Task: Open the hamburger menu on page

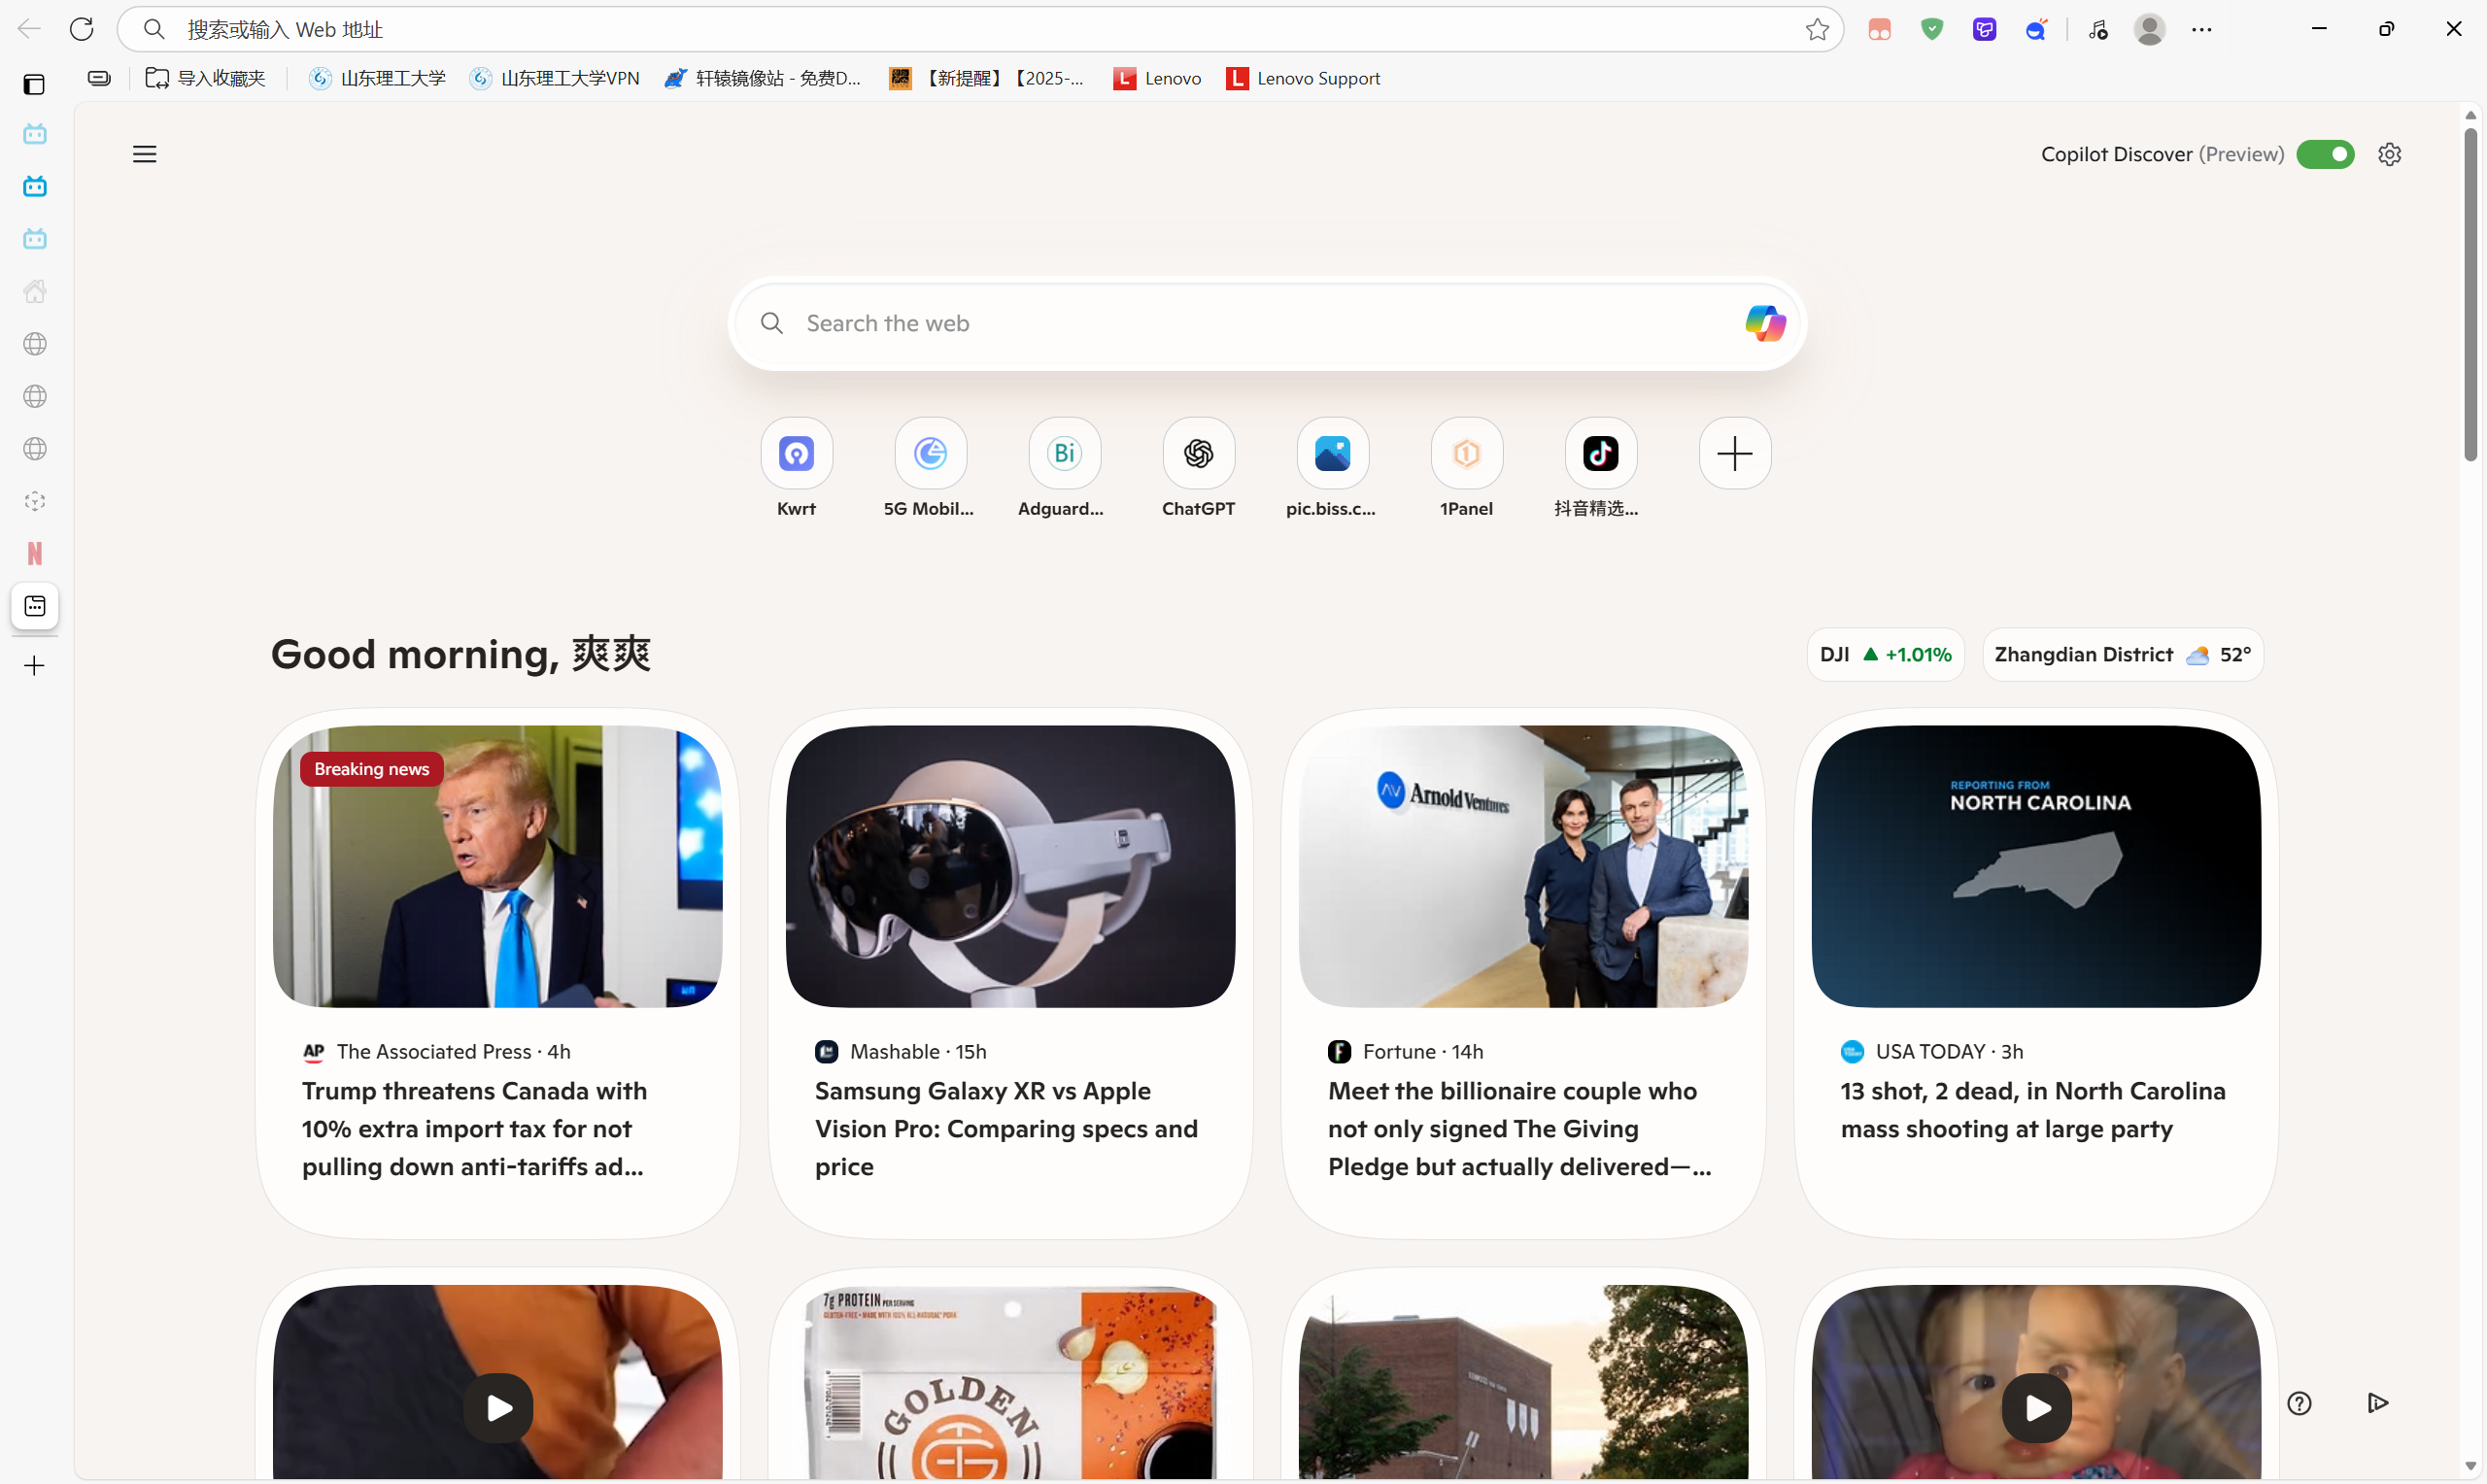Action: (145, 154)
